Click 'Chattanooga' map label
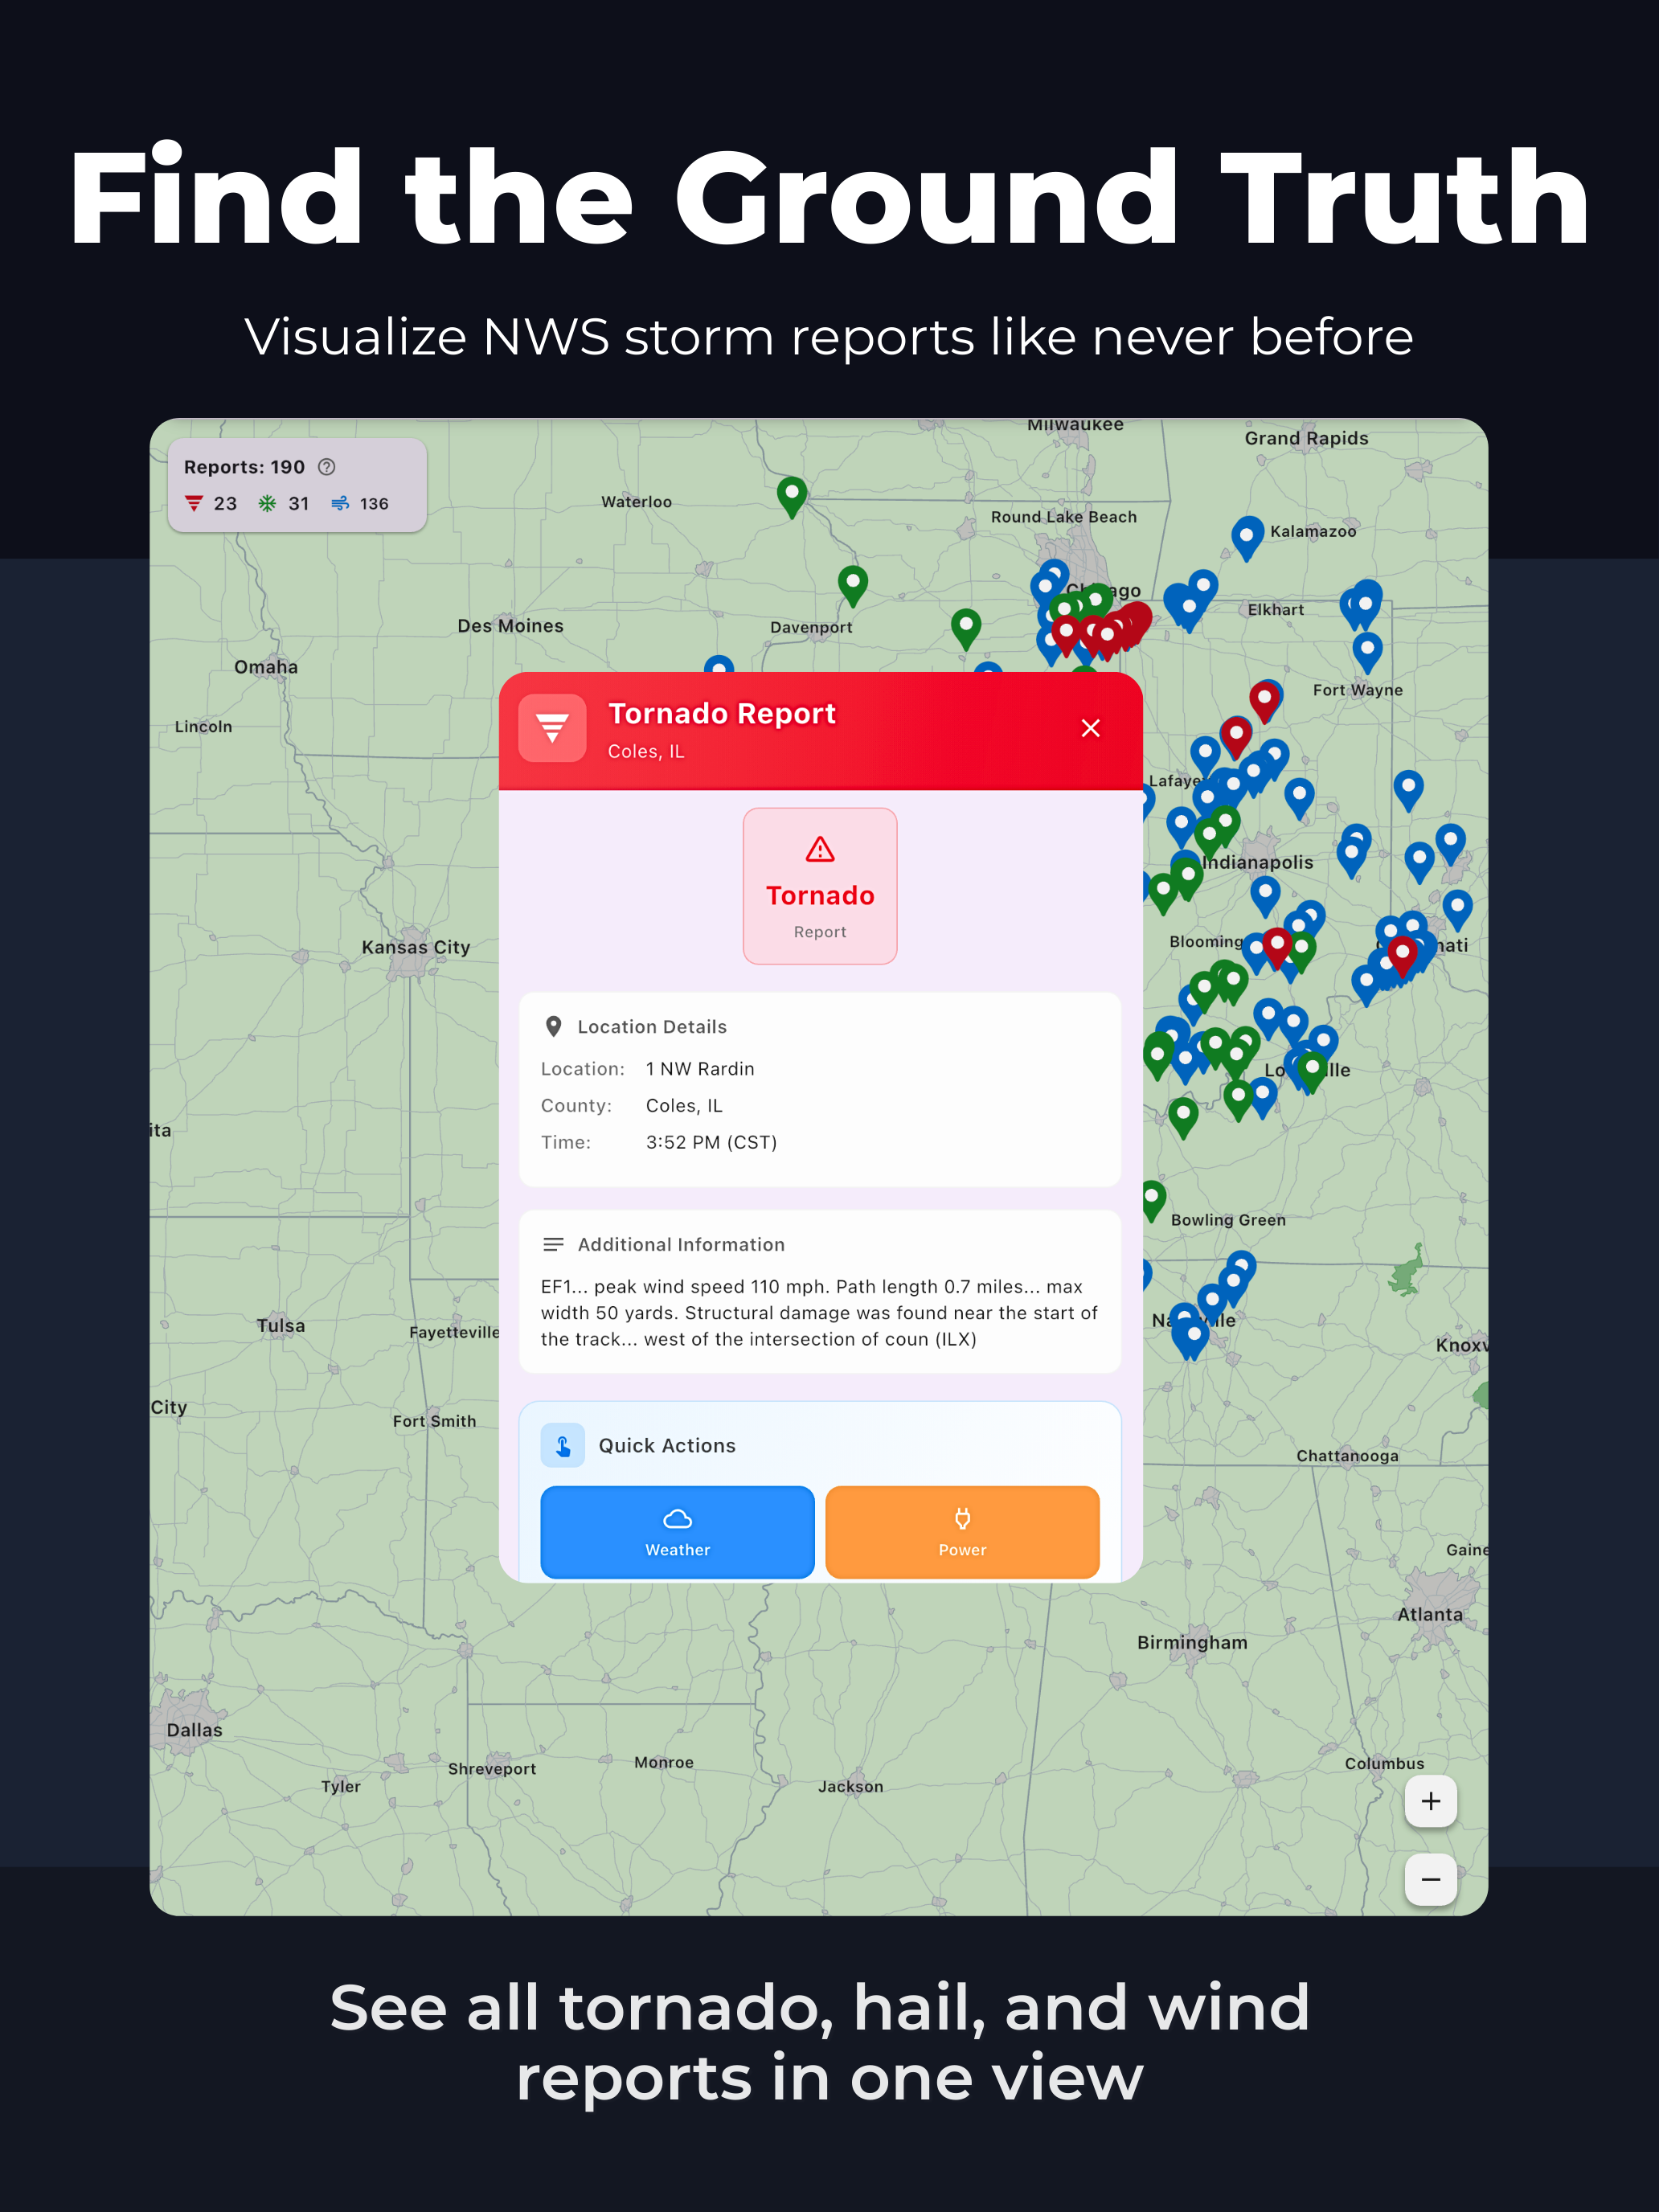1659x2212 pixels. (1347, 1456)
